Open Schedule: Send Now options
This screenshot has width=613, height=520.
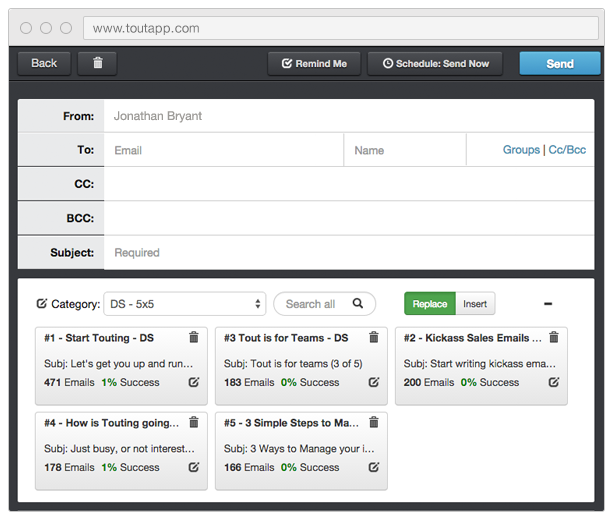point(435,63)
